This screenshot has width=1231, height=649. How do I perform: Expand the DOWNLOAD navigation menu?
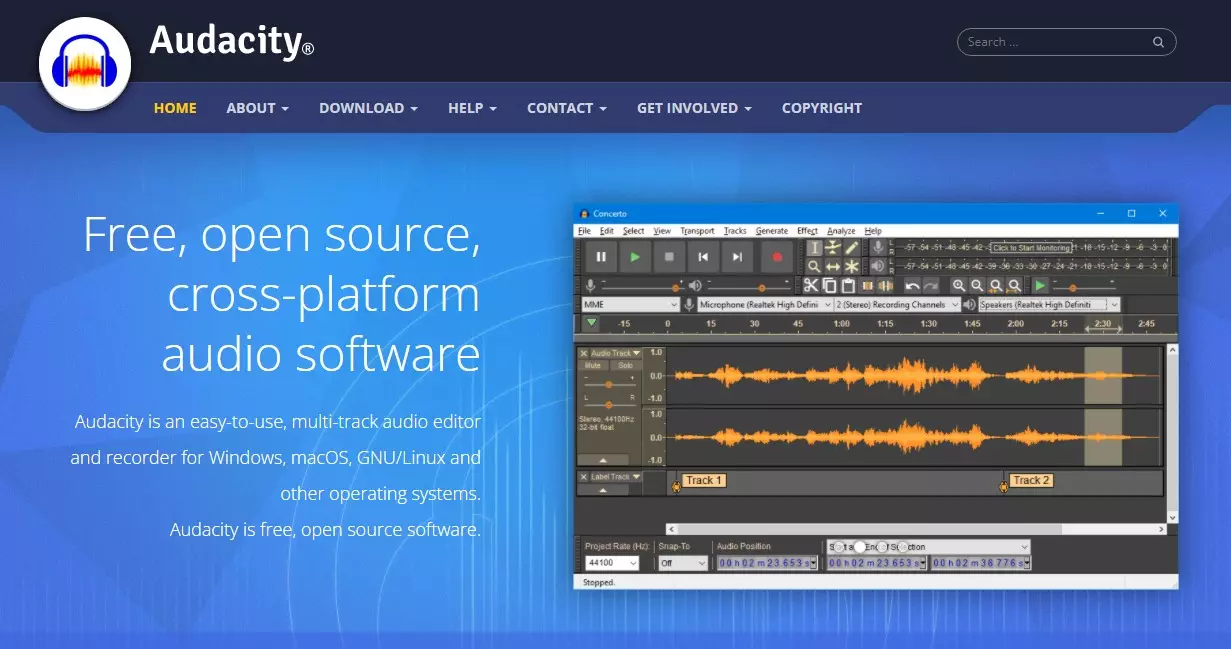tap(368, 108)
